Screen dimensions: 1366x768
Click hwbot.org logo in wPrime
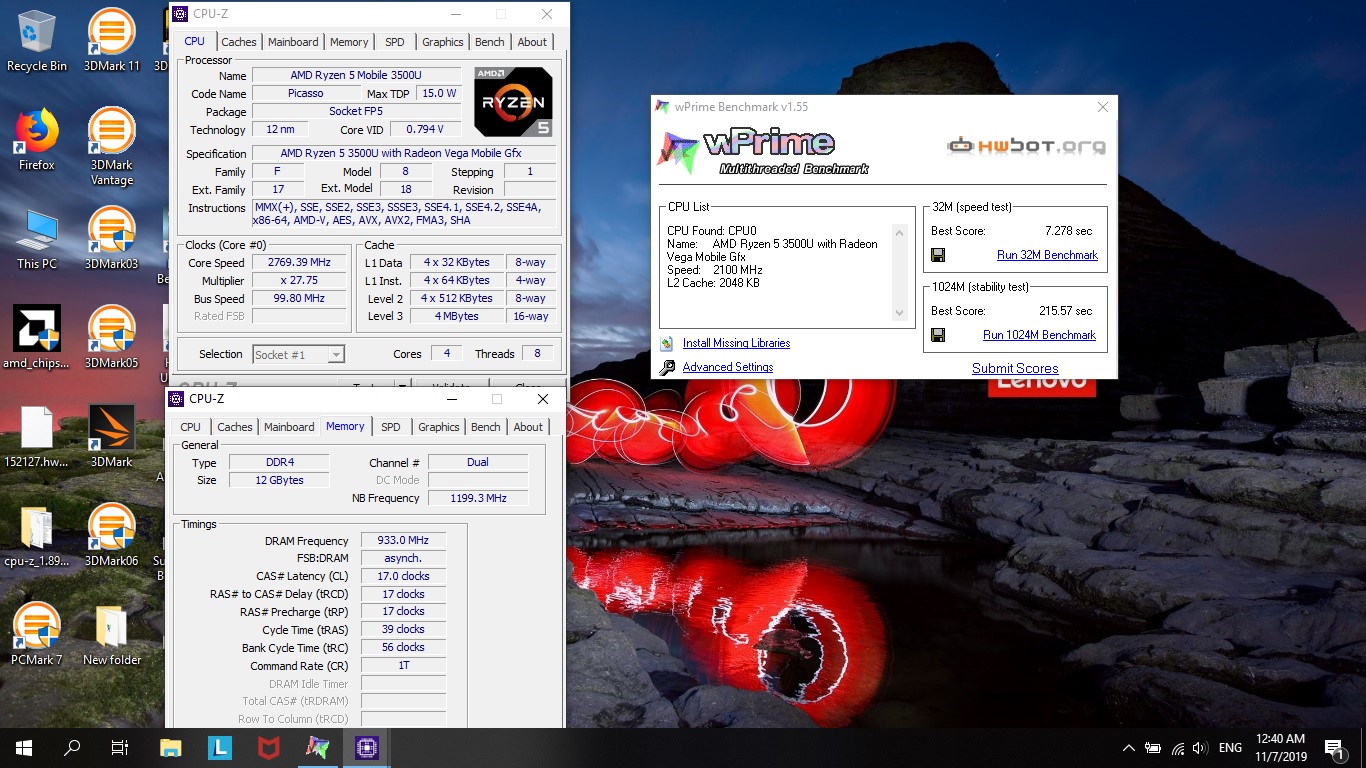pyautogui.click(x=1026, y=146)
